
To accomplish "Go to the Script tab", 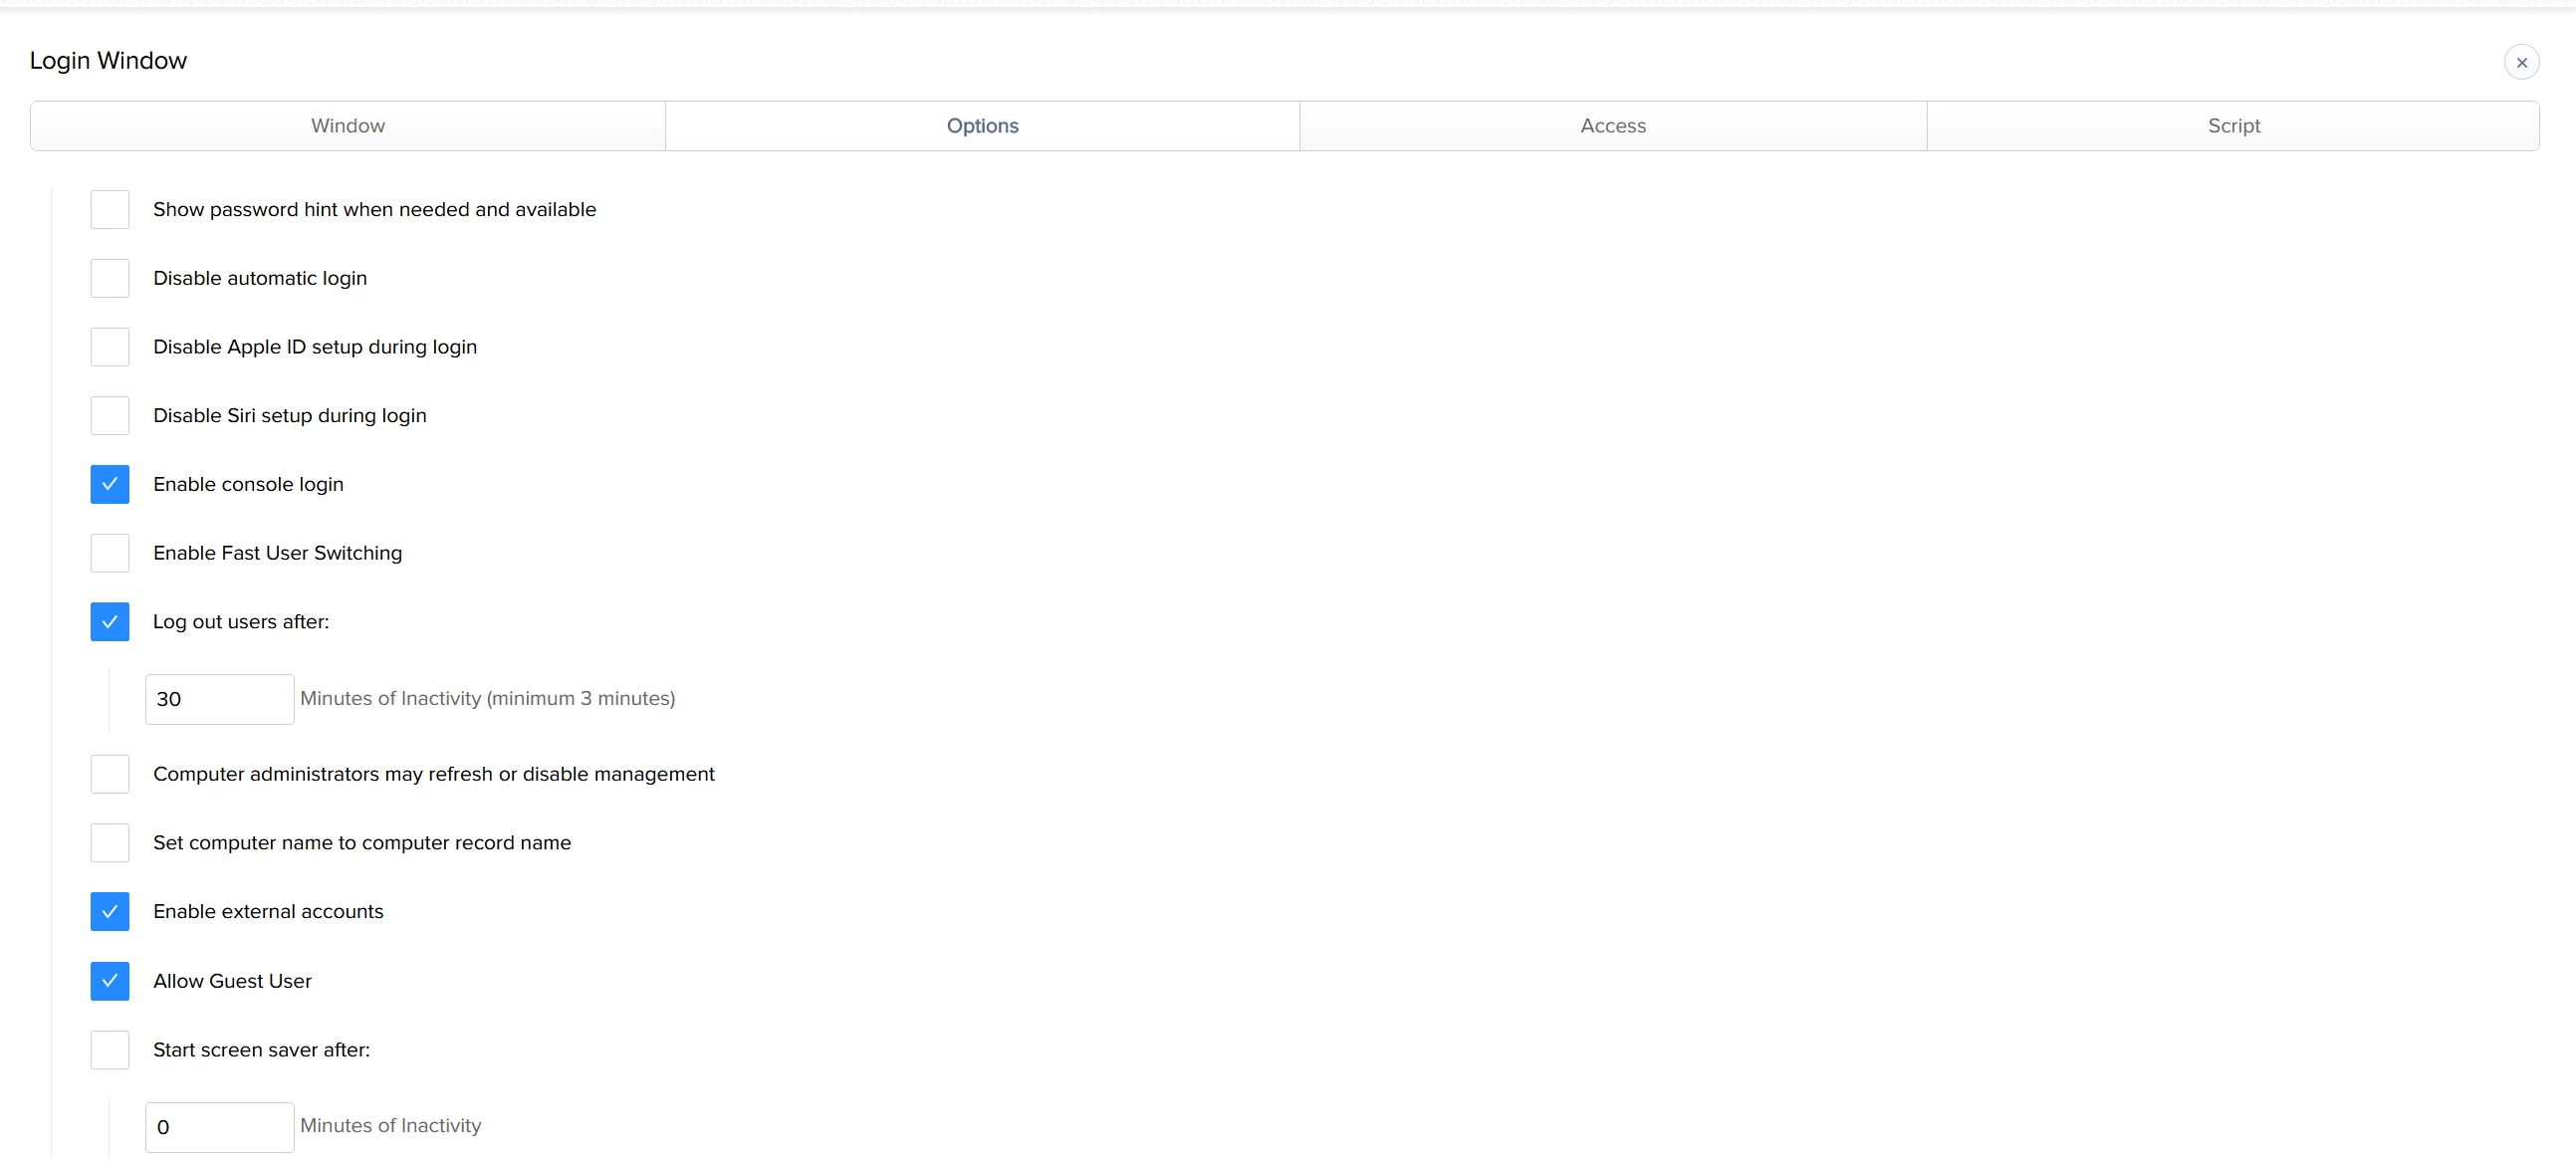I will [x=2232, y=126].
